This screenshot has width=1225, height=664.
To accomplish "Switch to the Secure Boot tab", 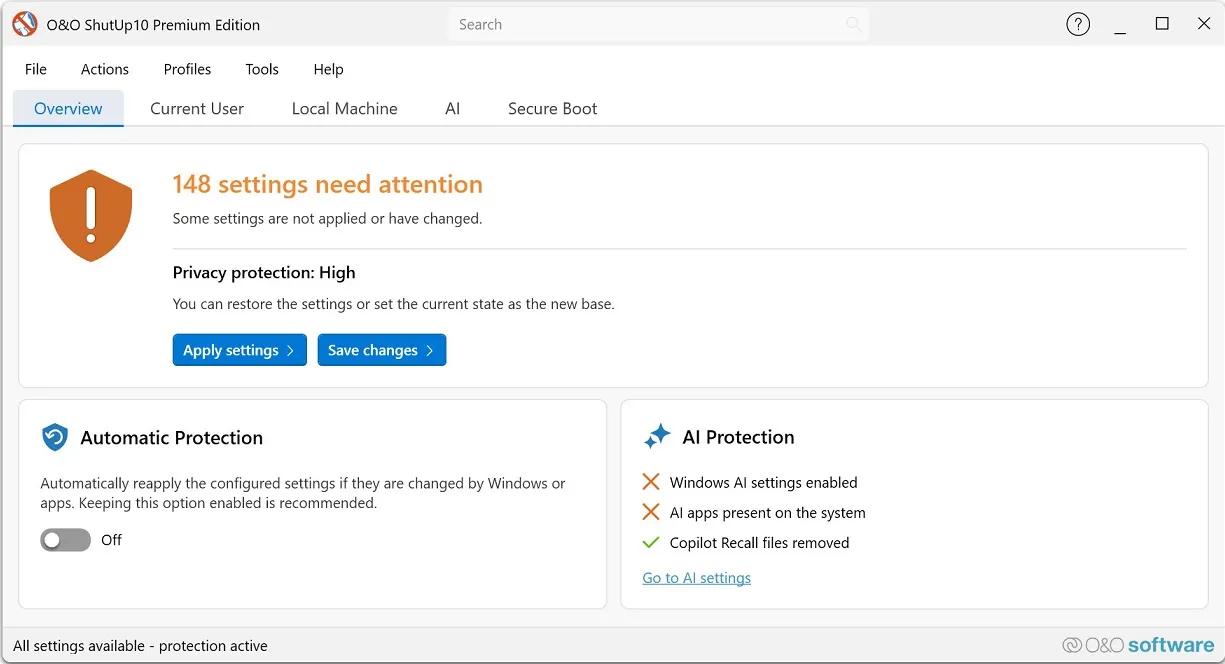I will click(x=553, y=108).
